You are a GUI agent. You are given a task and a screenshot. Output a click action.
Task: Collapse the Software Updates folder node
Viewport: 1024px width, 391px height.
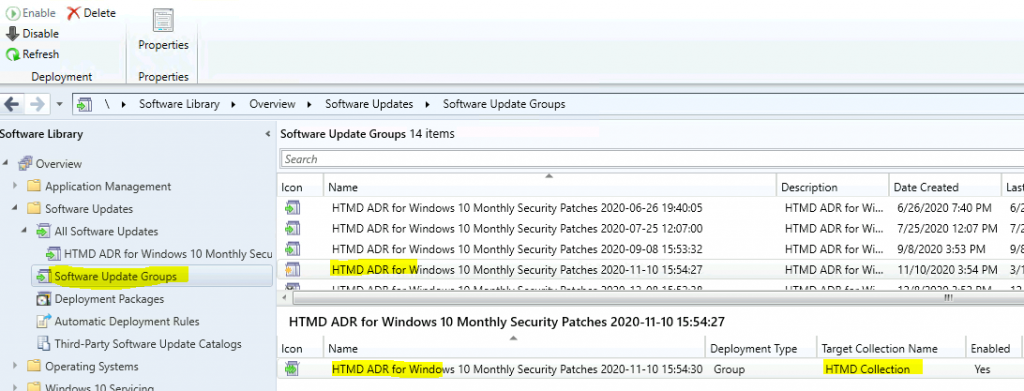pyautogui.click(x=16, y=209)
